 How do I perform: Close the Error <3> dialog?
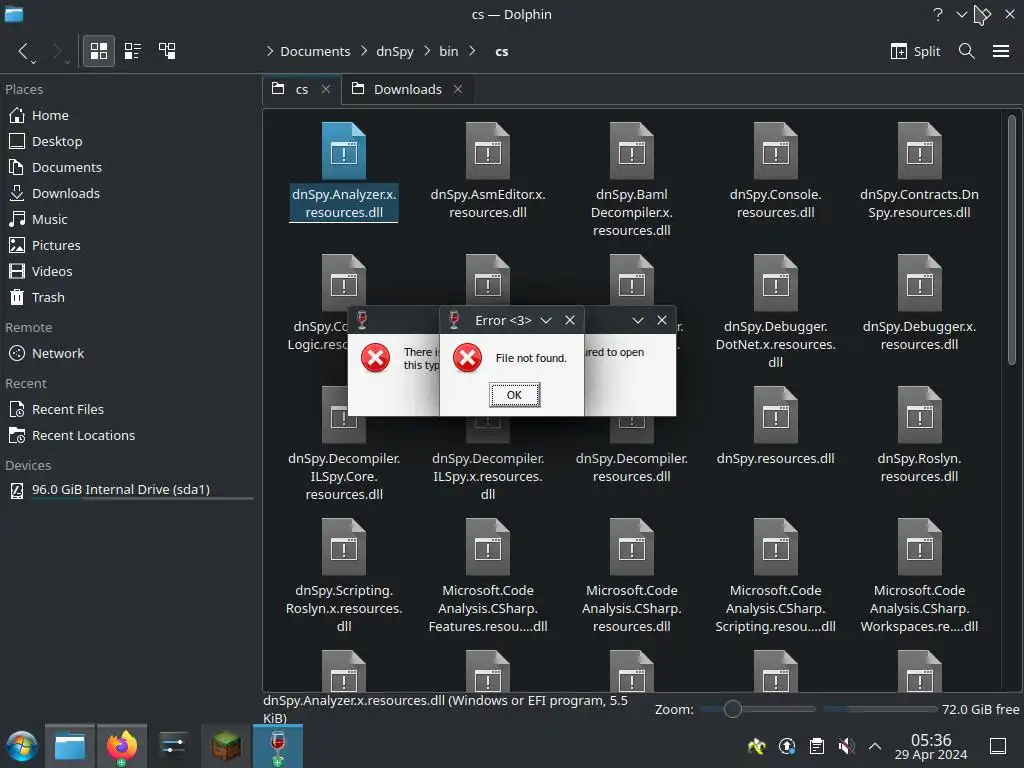569,320
